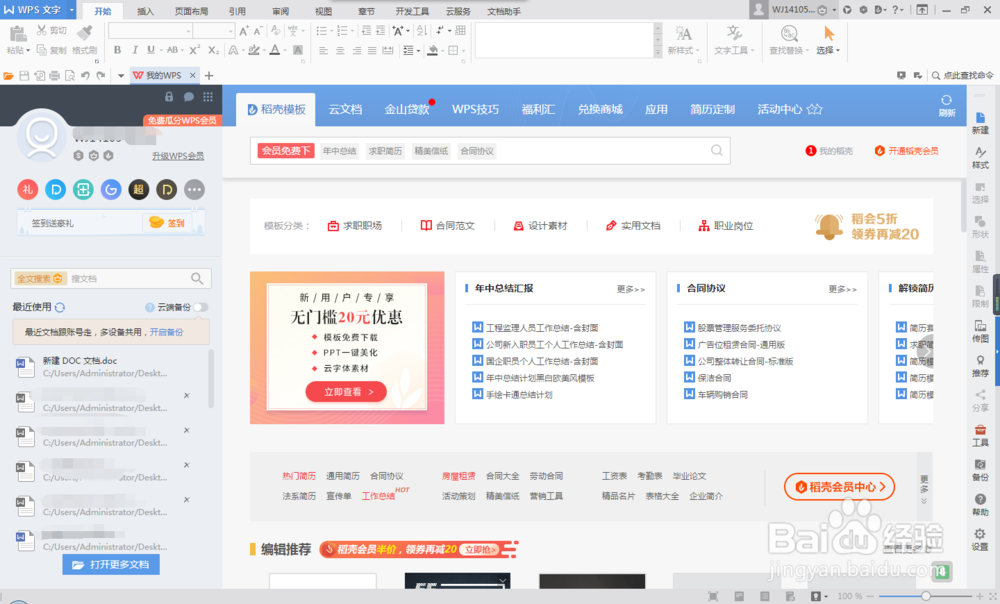Click the new tab plus icon
The image size is (1000, 604).
pyautogui.click(x=209, y=75)
